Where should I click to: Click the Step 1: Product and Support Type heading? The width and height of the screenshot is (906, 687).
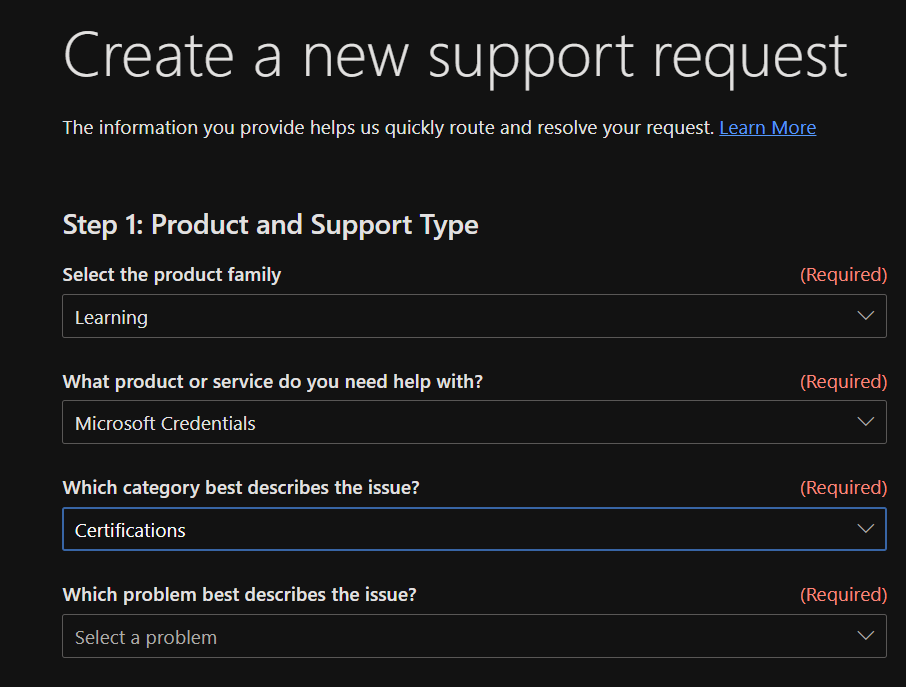pyautogui.click(x=270, y=225)
